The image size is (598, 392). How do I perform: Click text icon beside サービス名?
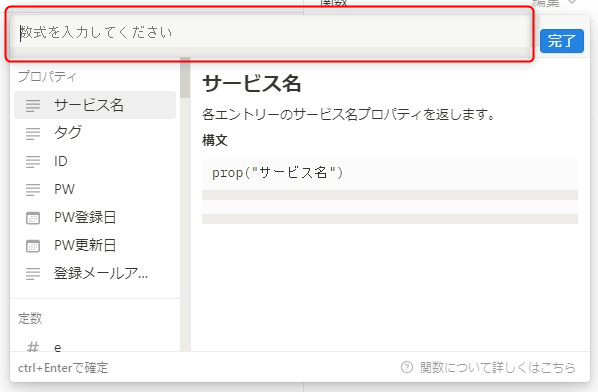pyautogui.click(x=33, y=105)
